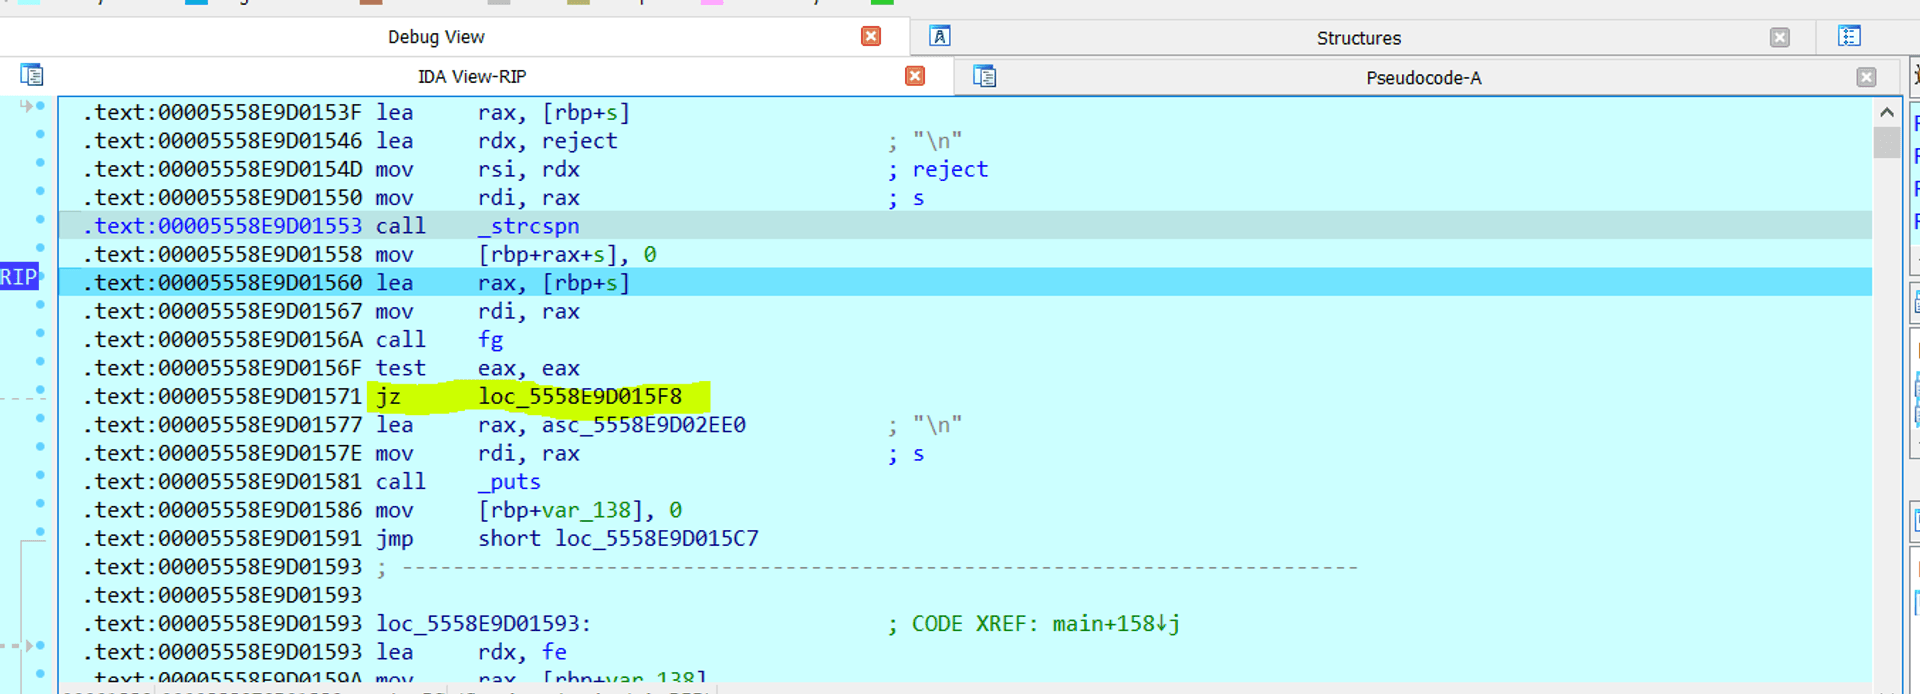Viewport: 1920px width, 694px height.
Task: Close the Pseudocode-A tab
Action: tap(1866, 77)
